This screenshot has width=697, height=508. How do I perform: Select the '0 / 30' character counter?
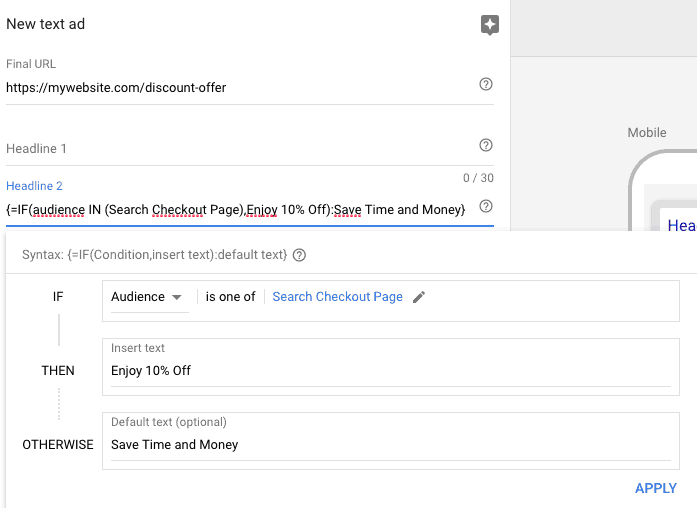(478, 178)
